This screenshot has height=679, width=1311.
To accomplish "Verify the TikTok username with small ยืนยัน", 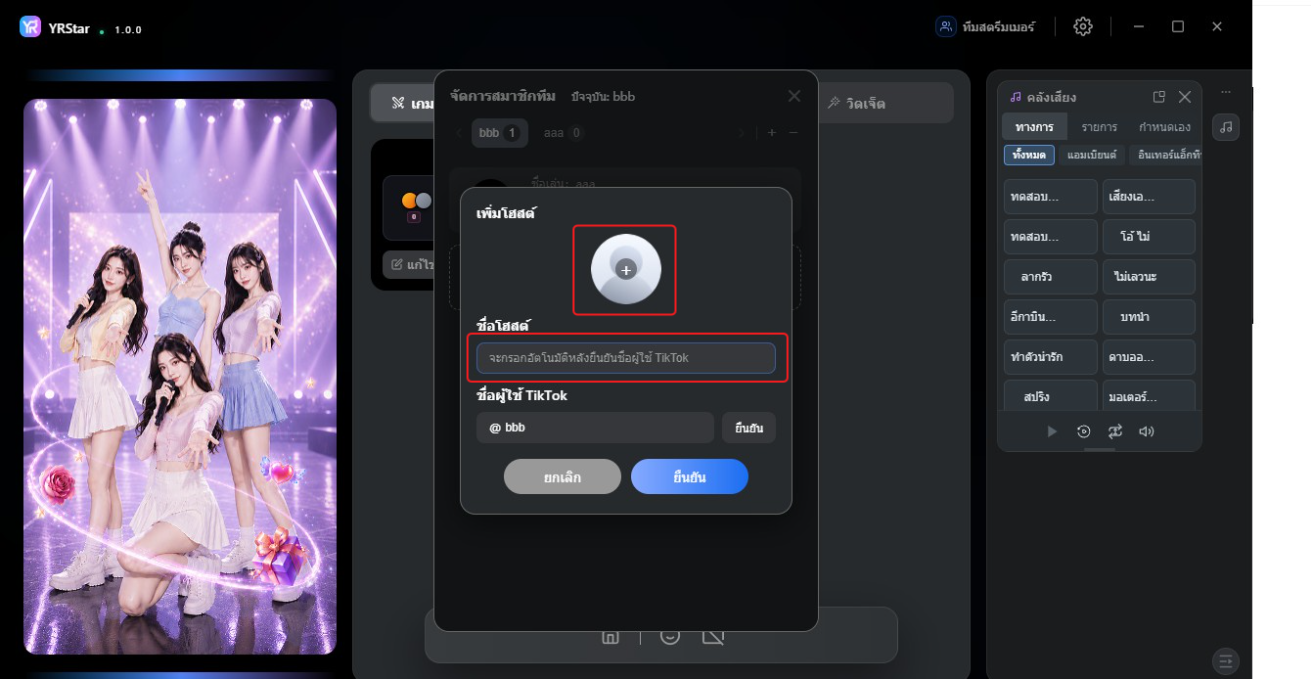I will pyautogui.click(x=749, y=427).
